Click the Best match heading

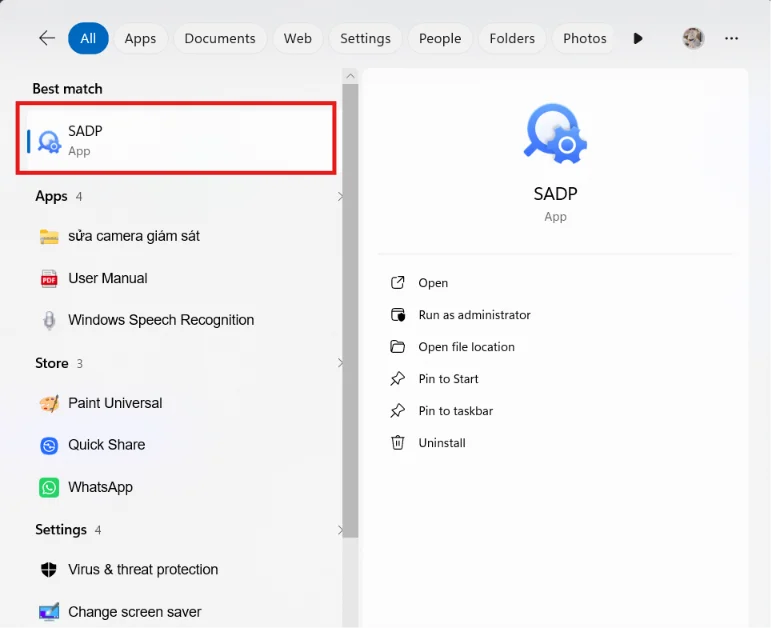point(67,89)
